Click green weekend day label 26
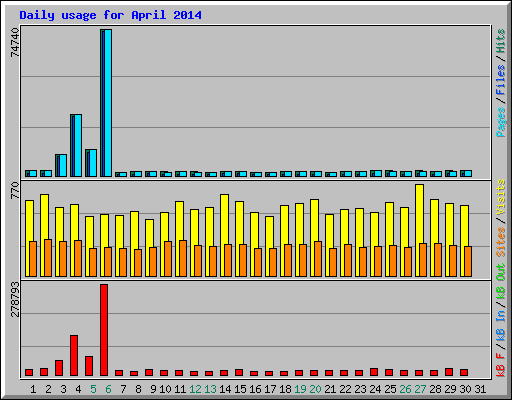This screenshot has width=512, height=400. tap(405, 389)
